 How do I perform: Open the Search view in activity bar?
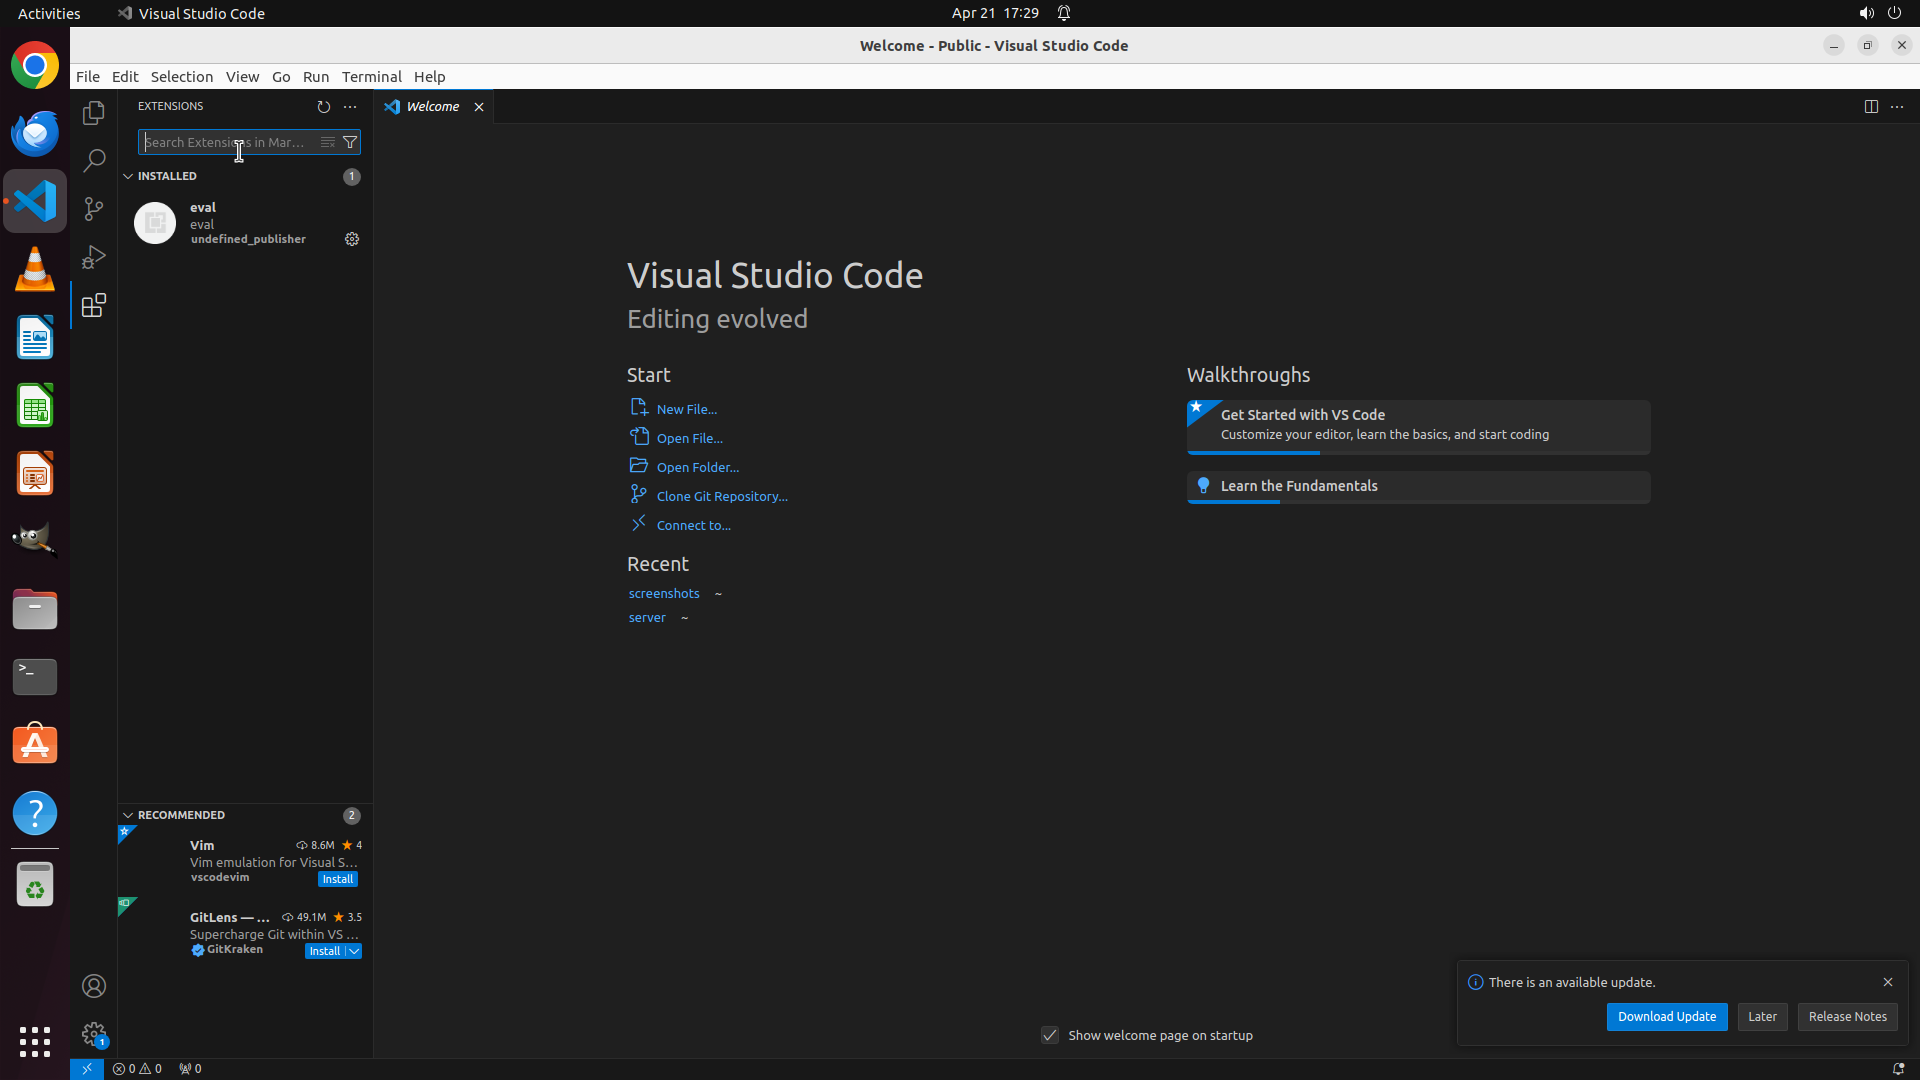93,161
